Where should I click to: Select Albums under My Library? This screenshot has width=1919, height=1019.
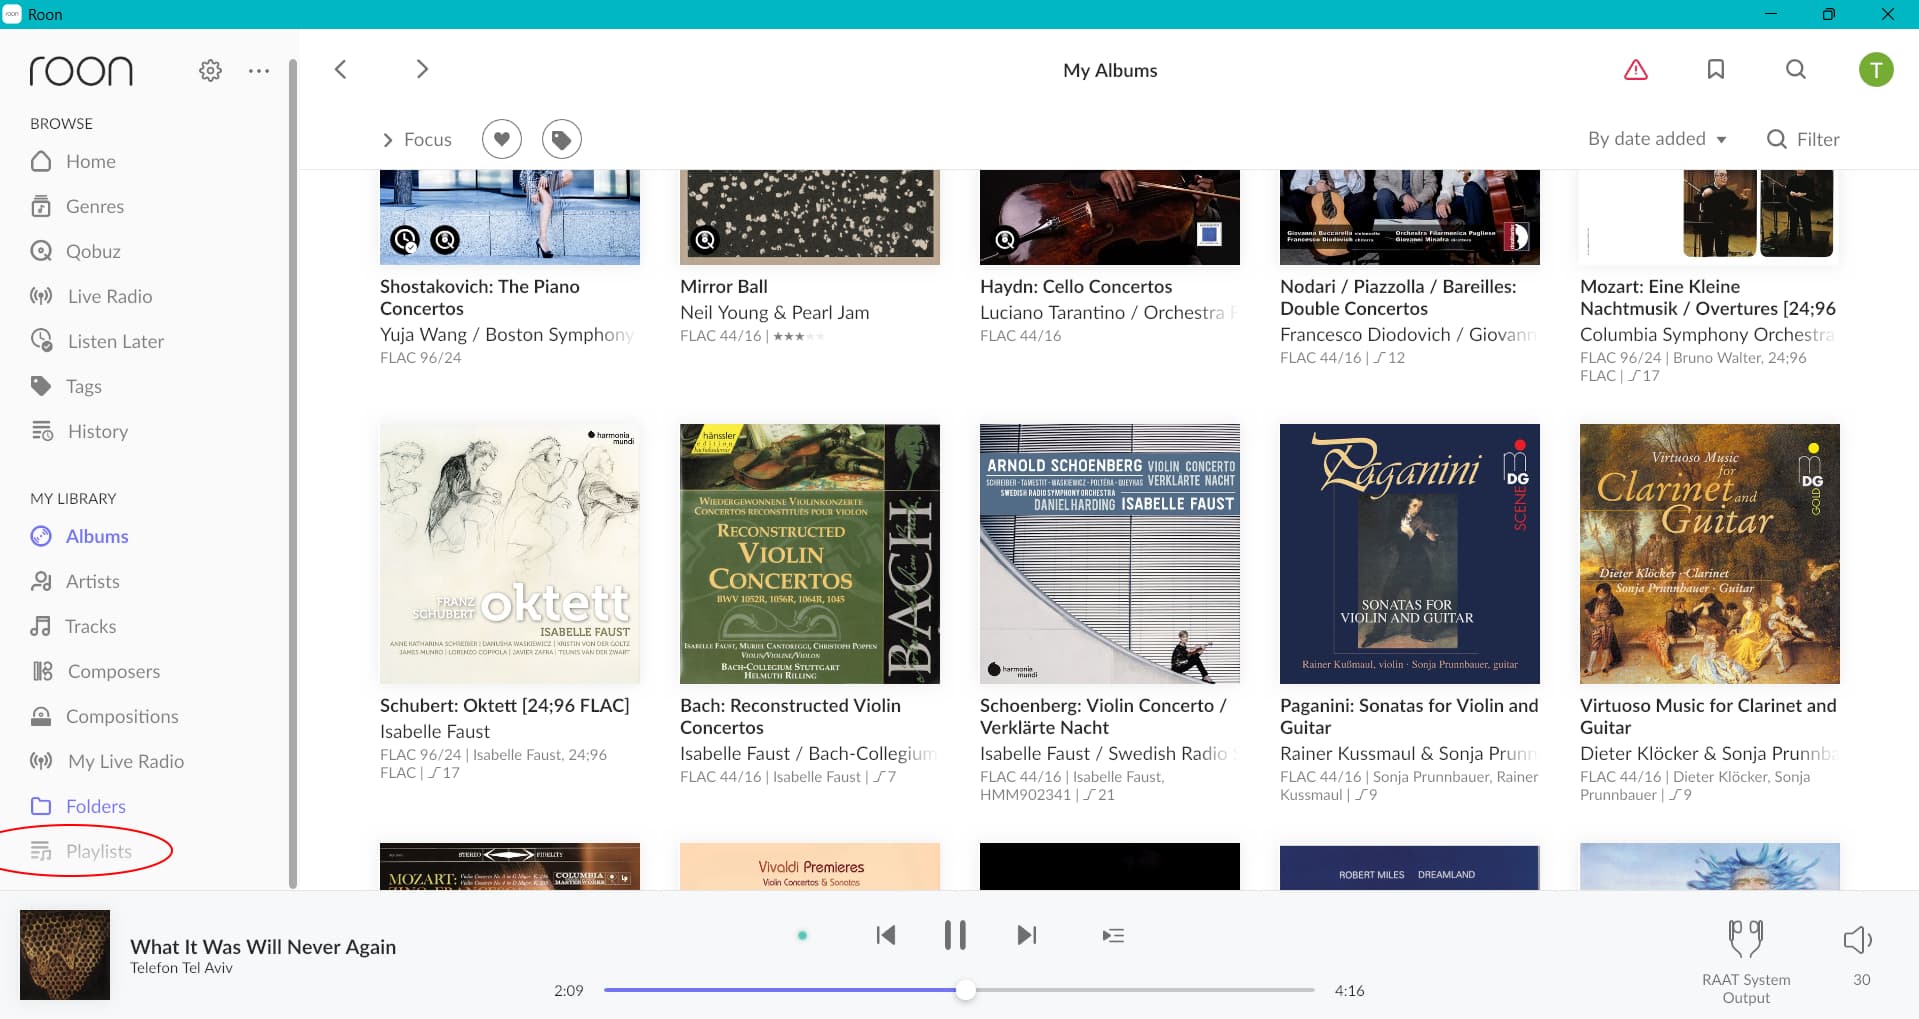(x=79, y=536)
